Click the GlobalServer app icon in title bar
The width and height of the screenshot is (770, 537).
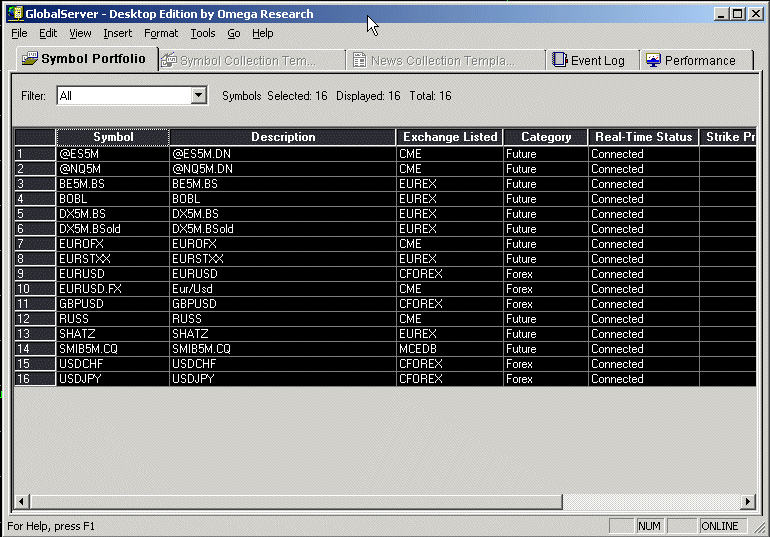(15, 13)
